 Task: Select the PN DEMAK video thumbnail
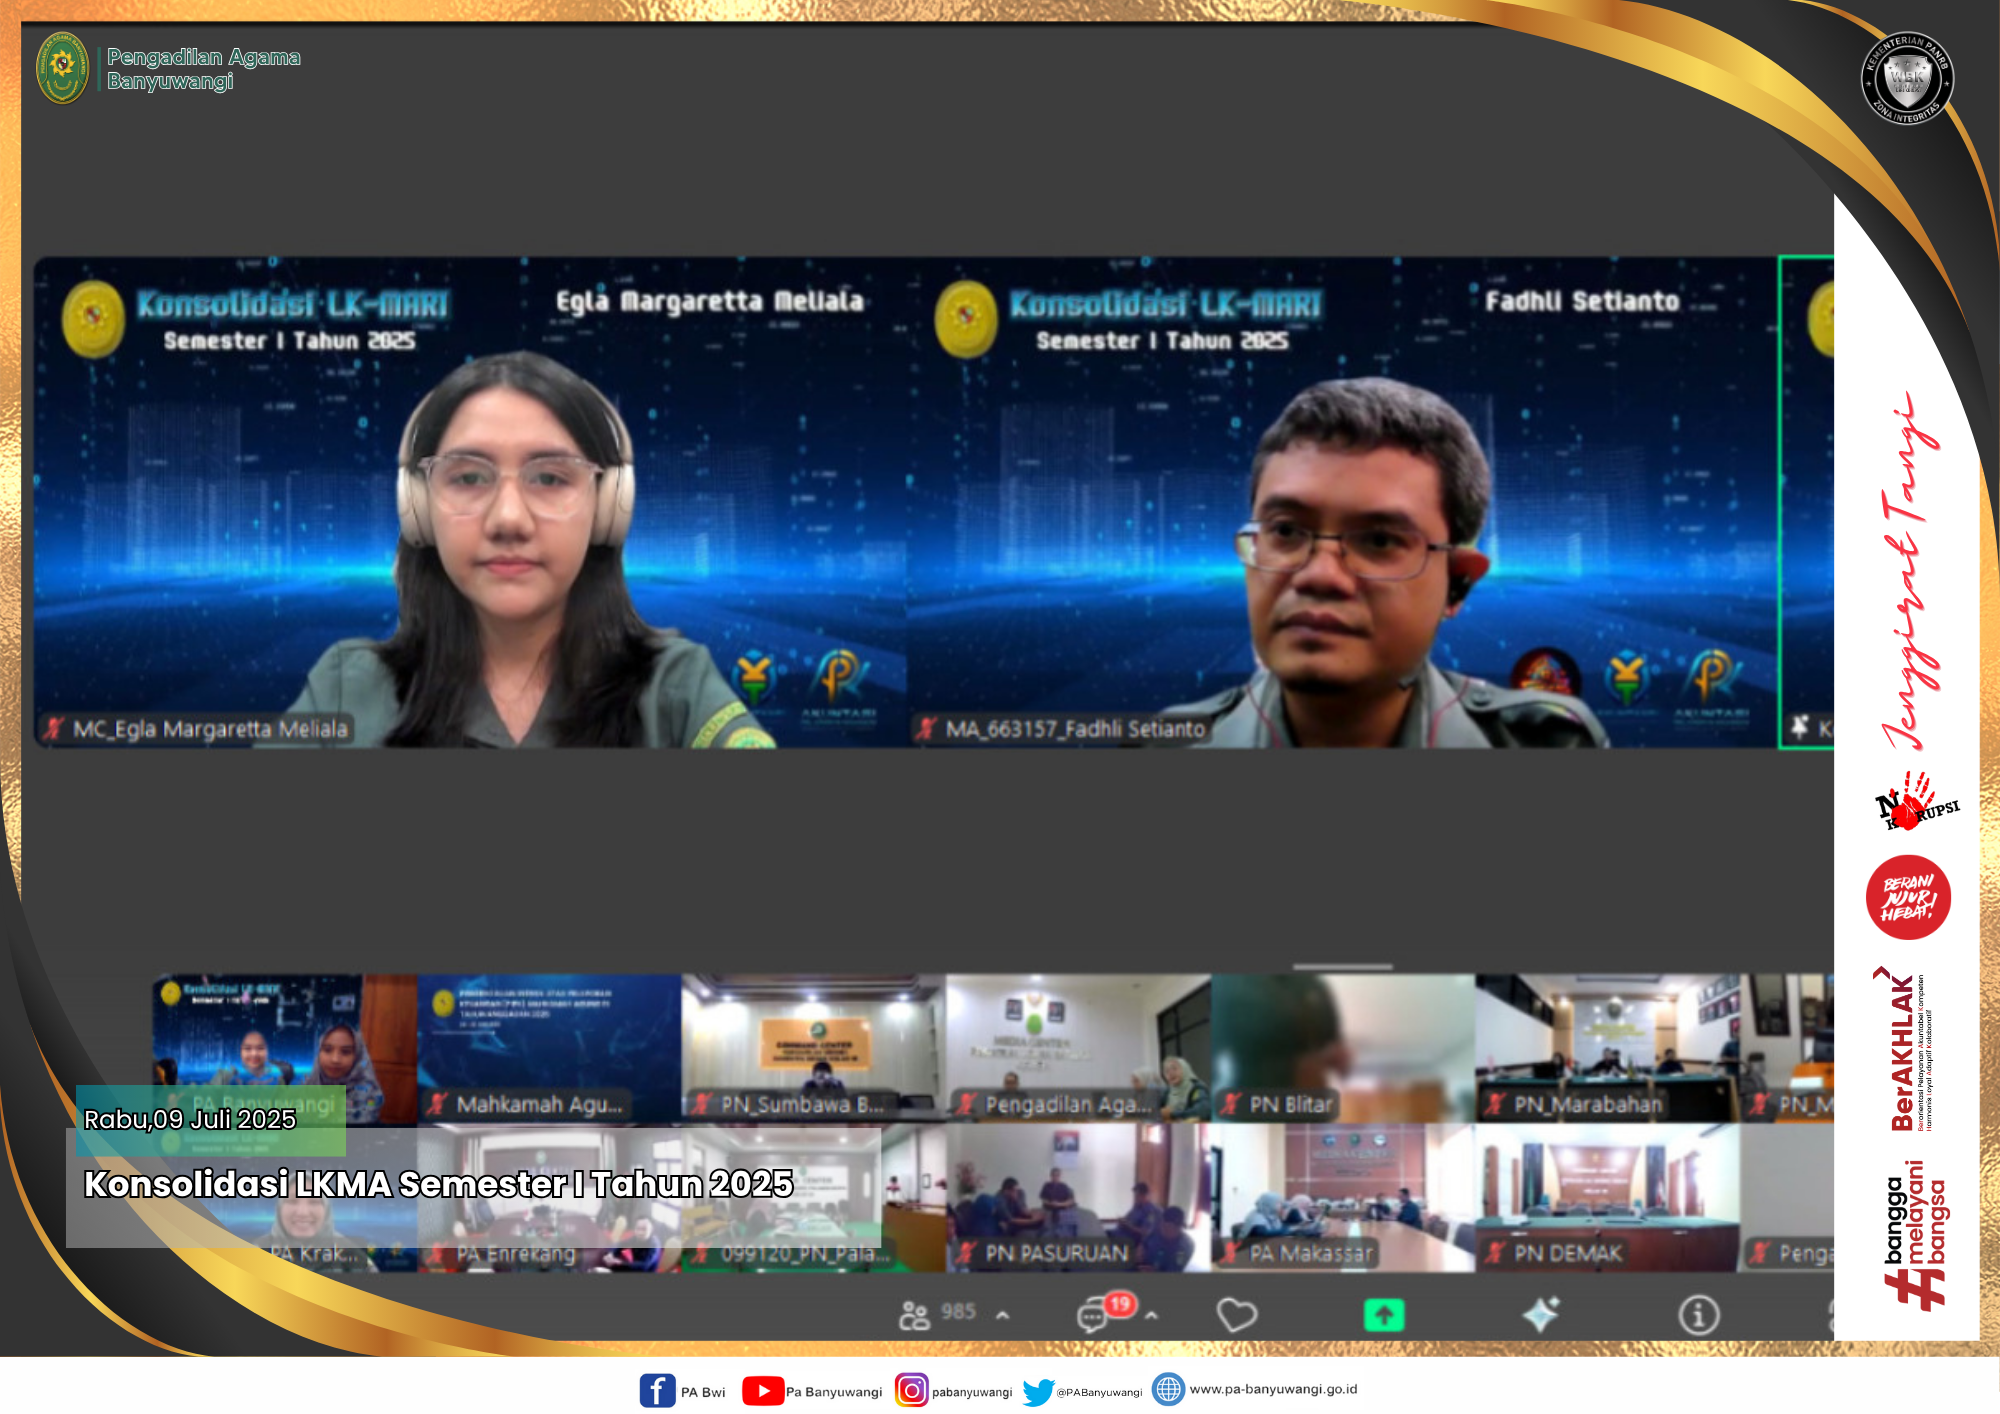[x=1606, y=1197]
